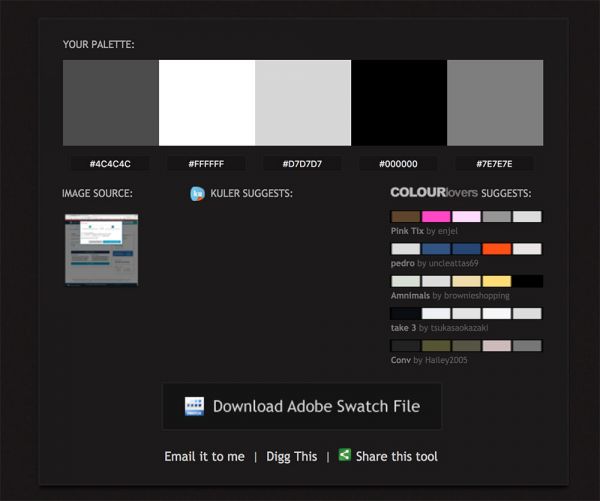Select the #000000 hex code field
The width and height of the screenshot is (600, 501).
point(398,164)
